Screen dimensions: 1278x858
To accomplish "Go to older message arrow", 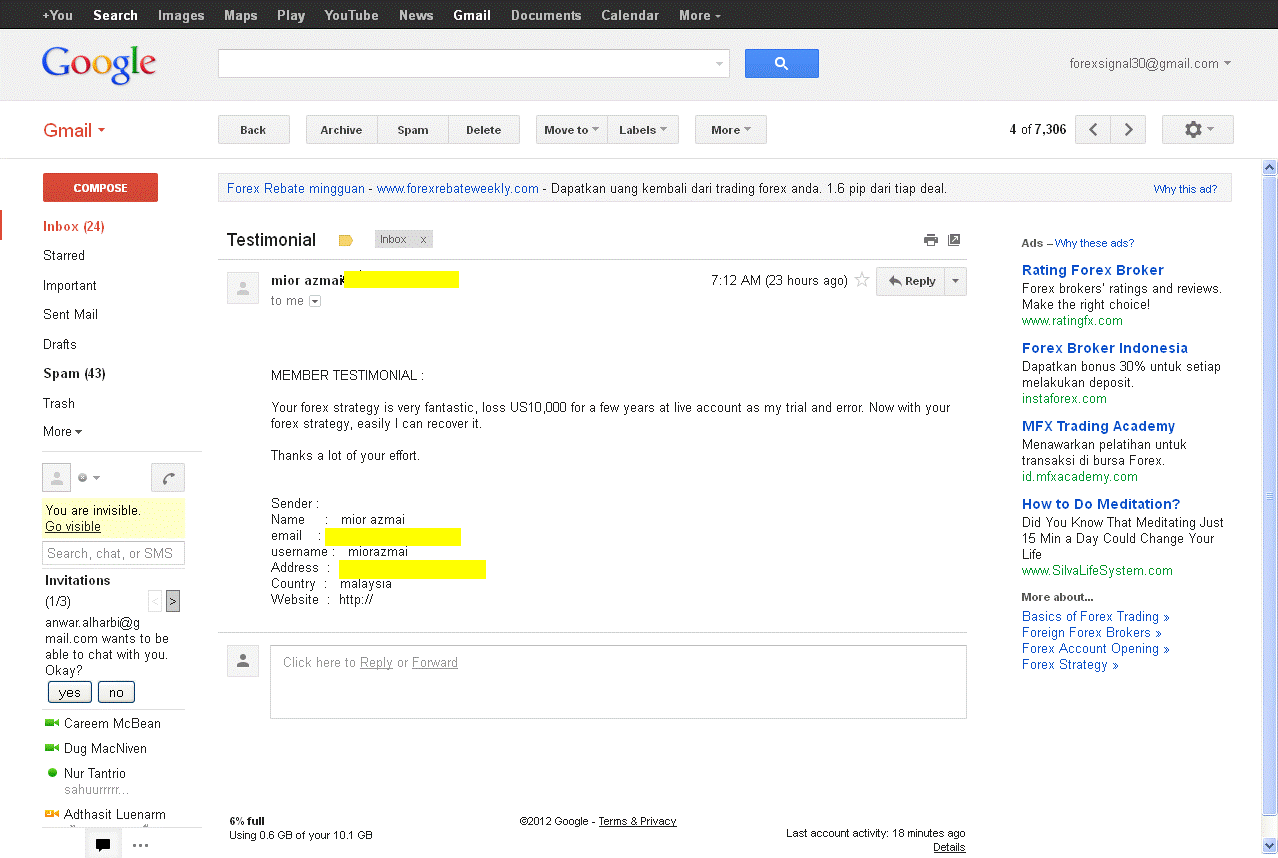I will coord(1129,130).
